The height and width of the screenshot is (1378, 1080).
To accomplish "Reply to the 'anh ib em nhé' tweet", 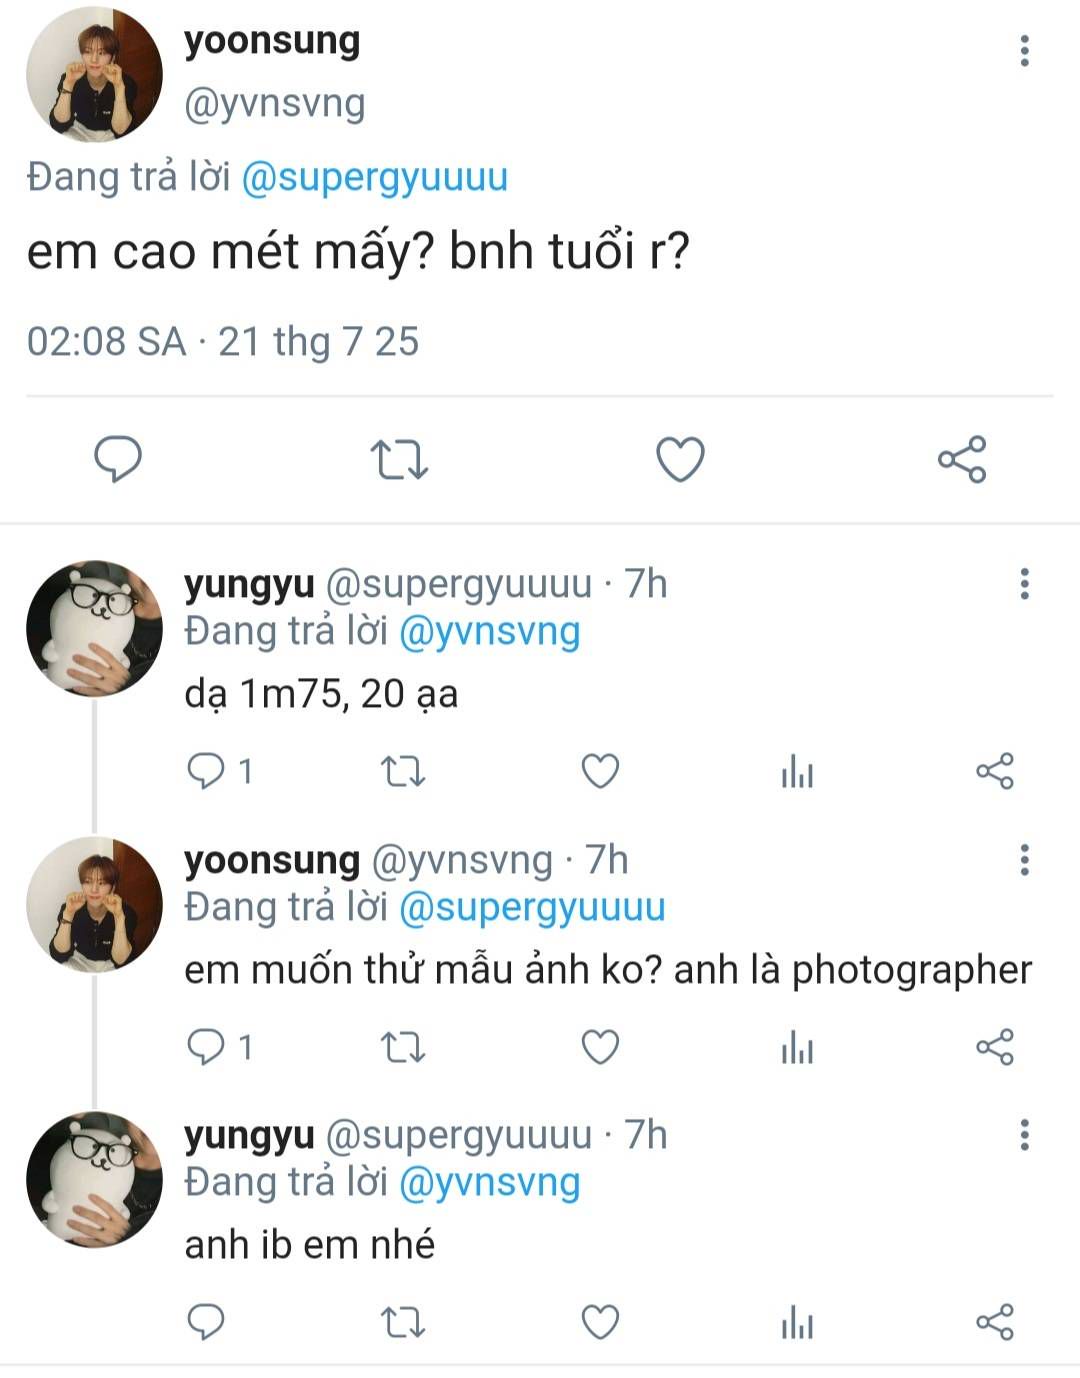I will point(206,1322).
